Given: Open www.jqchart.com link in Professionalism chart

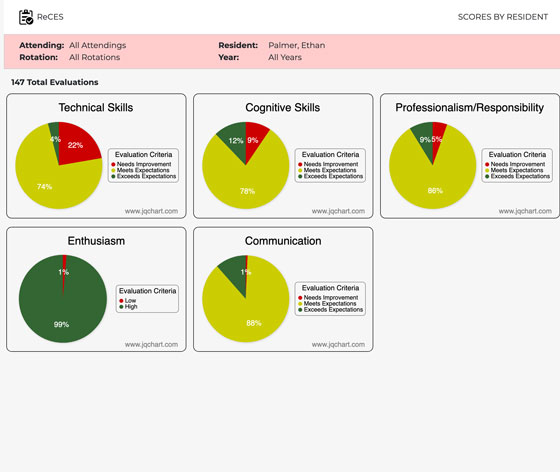Looking at the screenshot, I should pyautogui.click(x=525, y=211).
